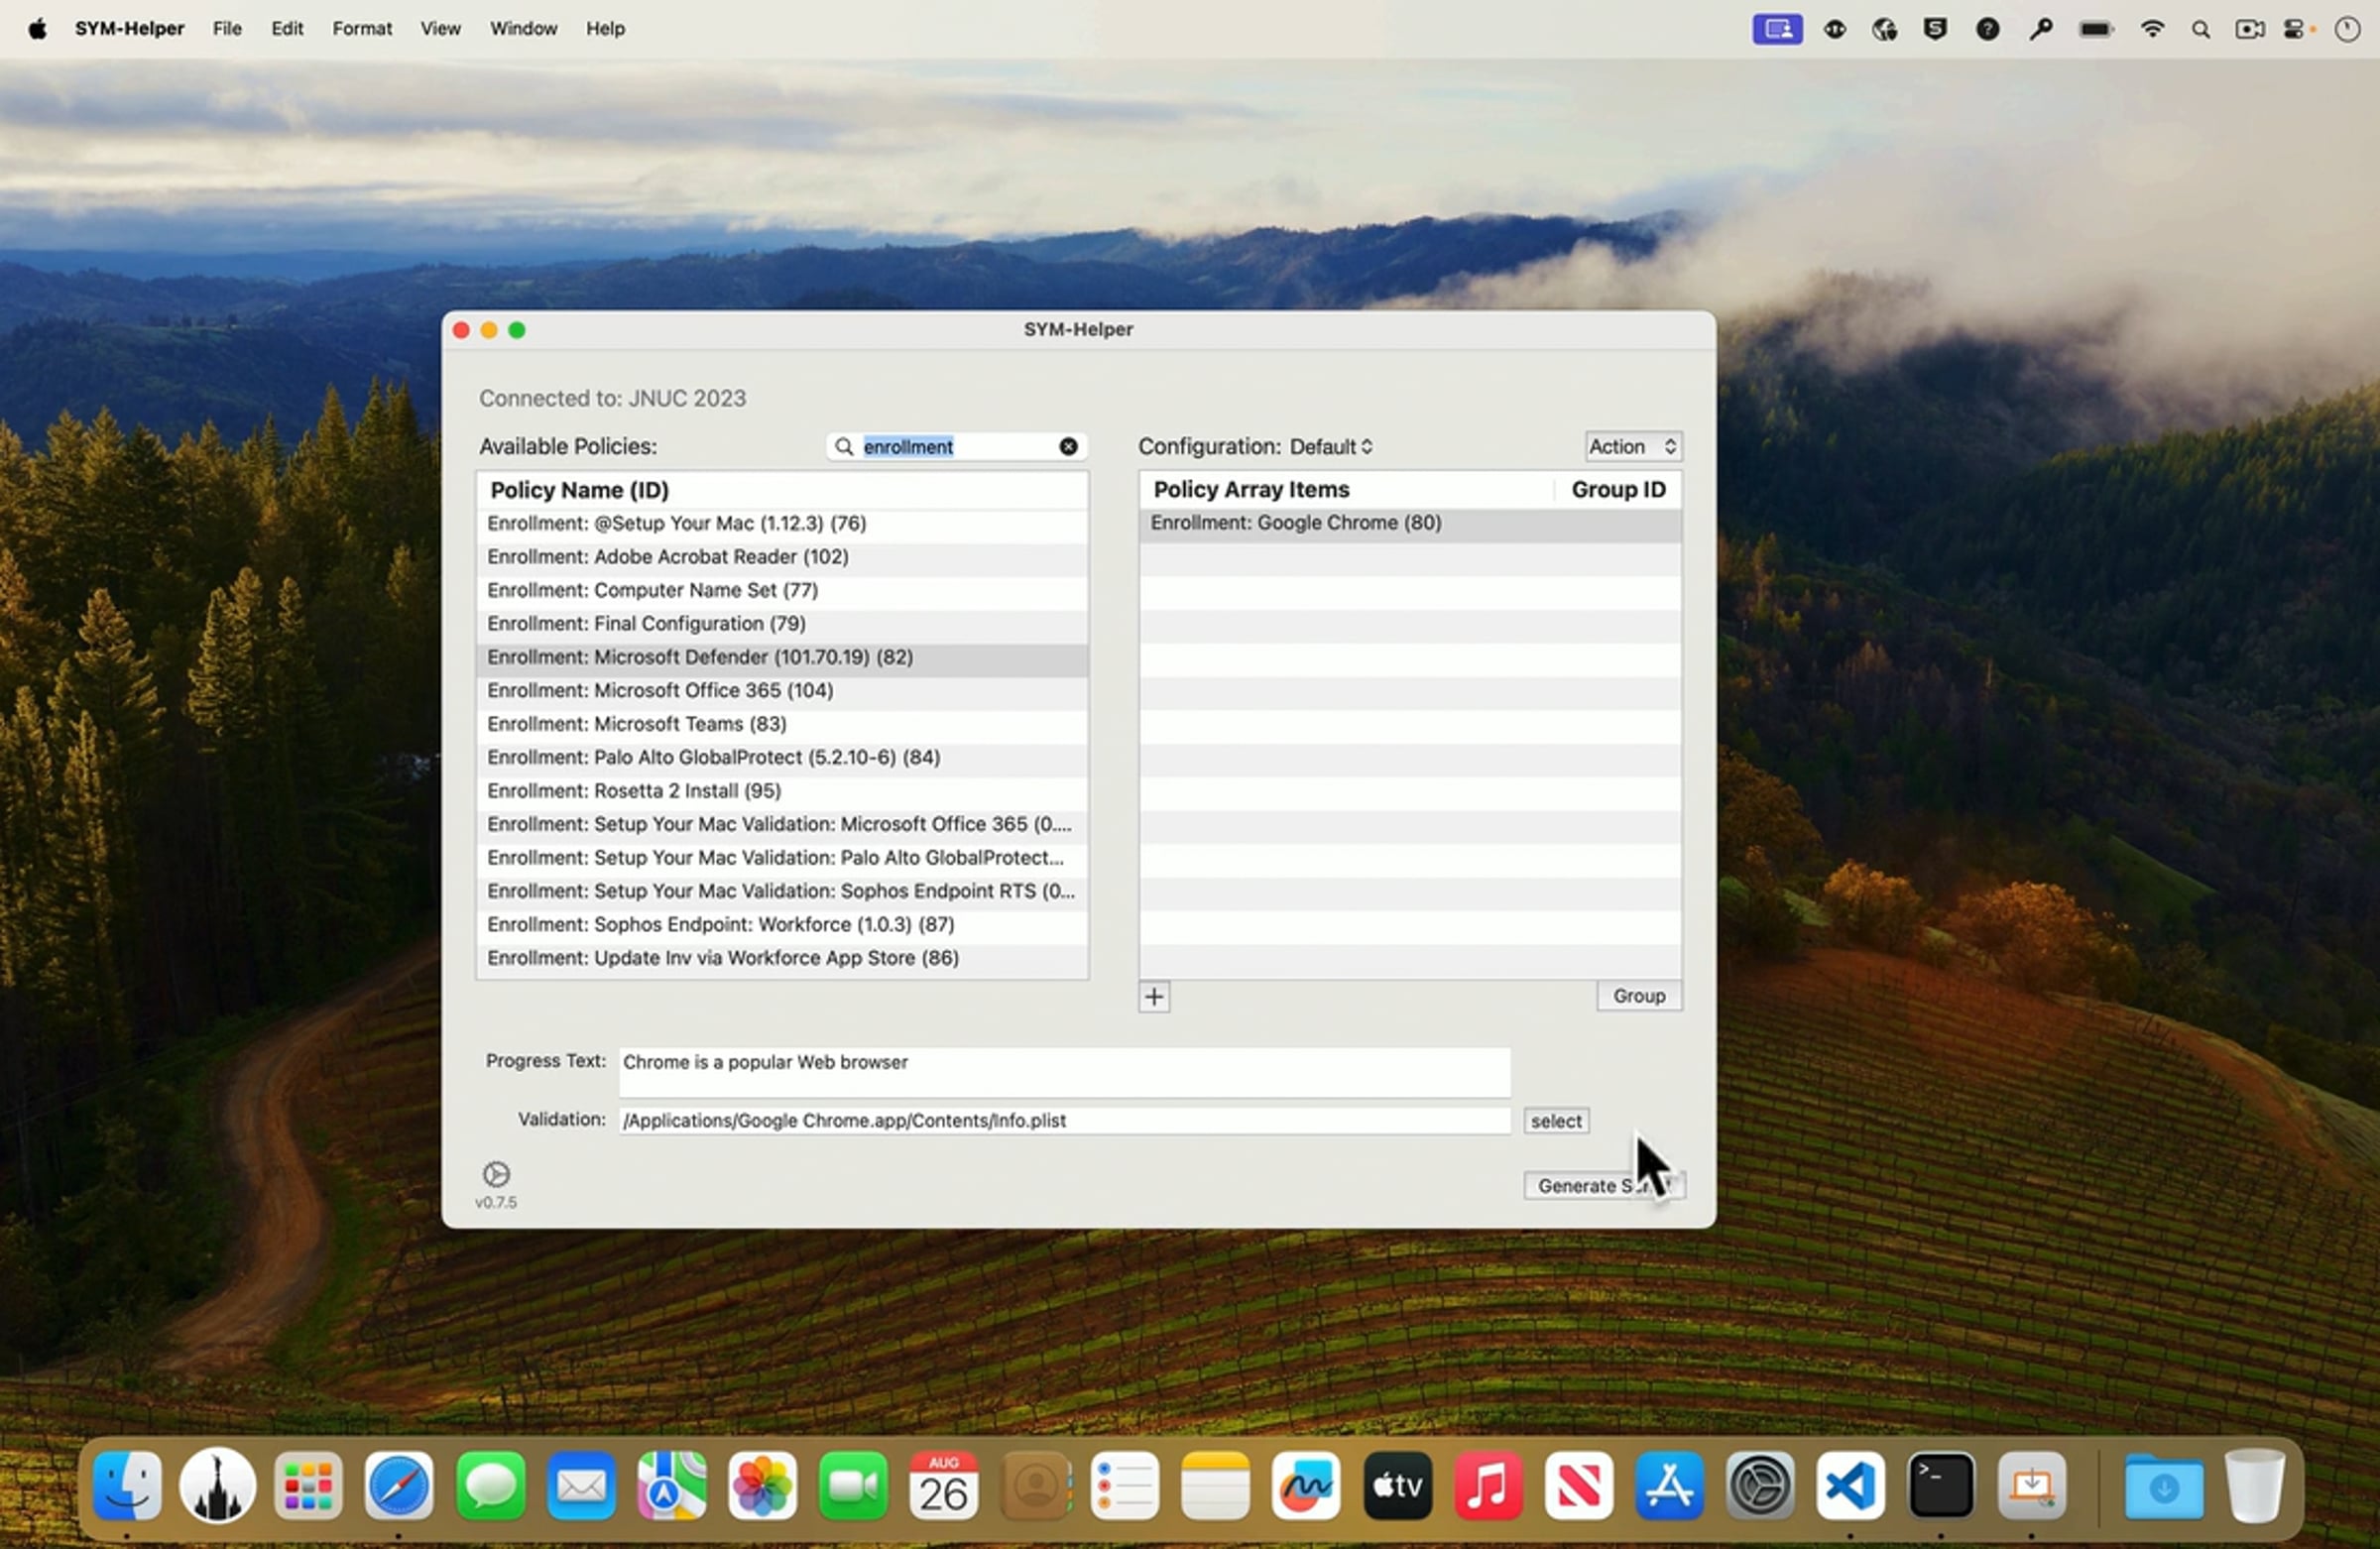The width and height of the screenshot is (2380, 1549).
Task: Open the Window menu
Action: pyautogui.click(x=523, y=29)
